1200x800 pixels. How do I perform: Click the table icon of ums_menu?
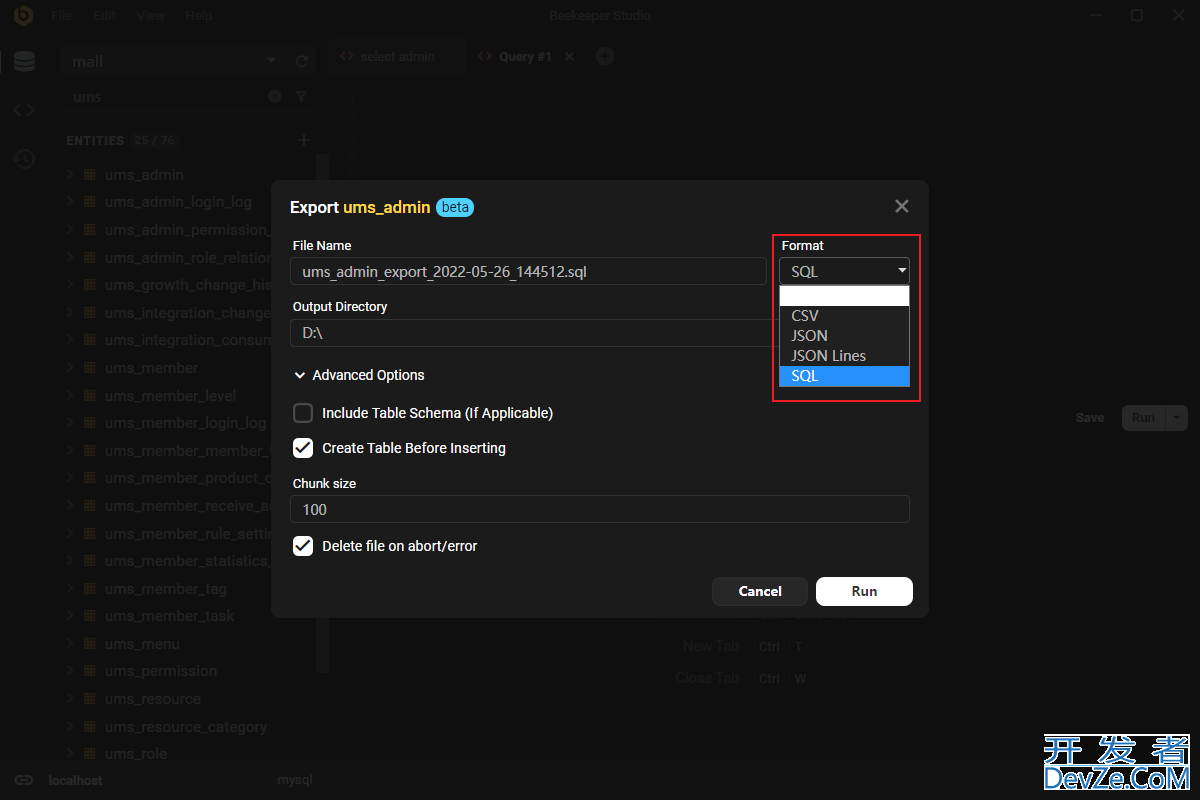click(90, 644)
